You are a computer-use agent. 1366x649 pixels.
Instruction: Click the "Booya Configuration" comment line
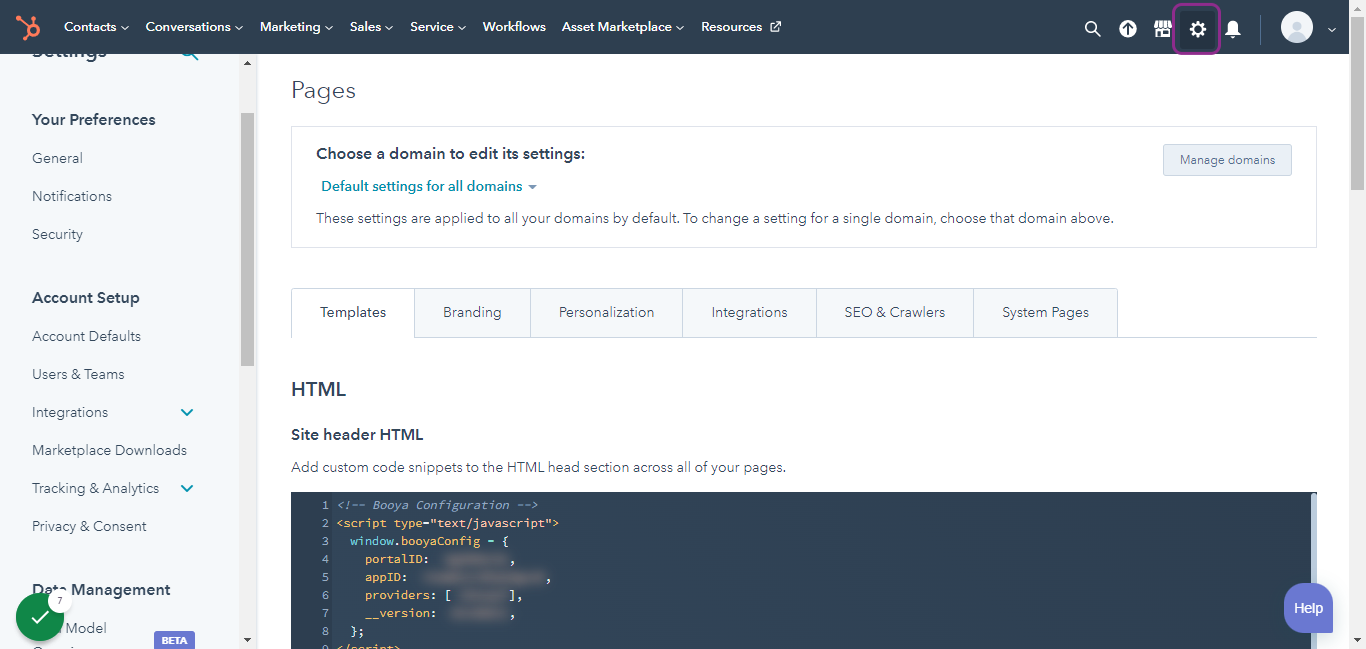[x=438, y=505]
